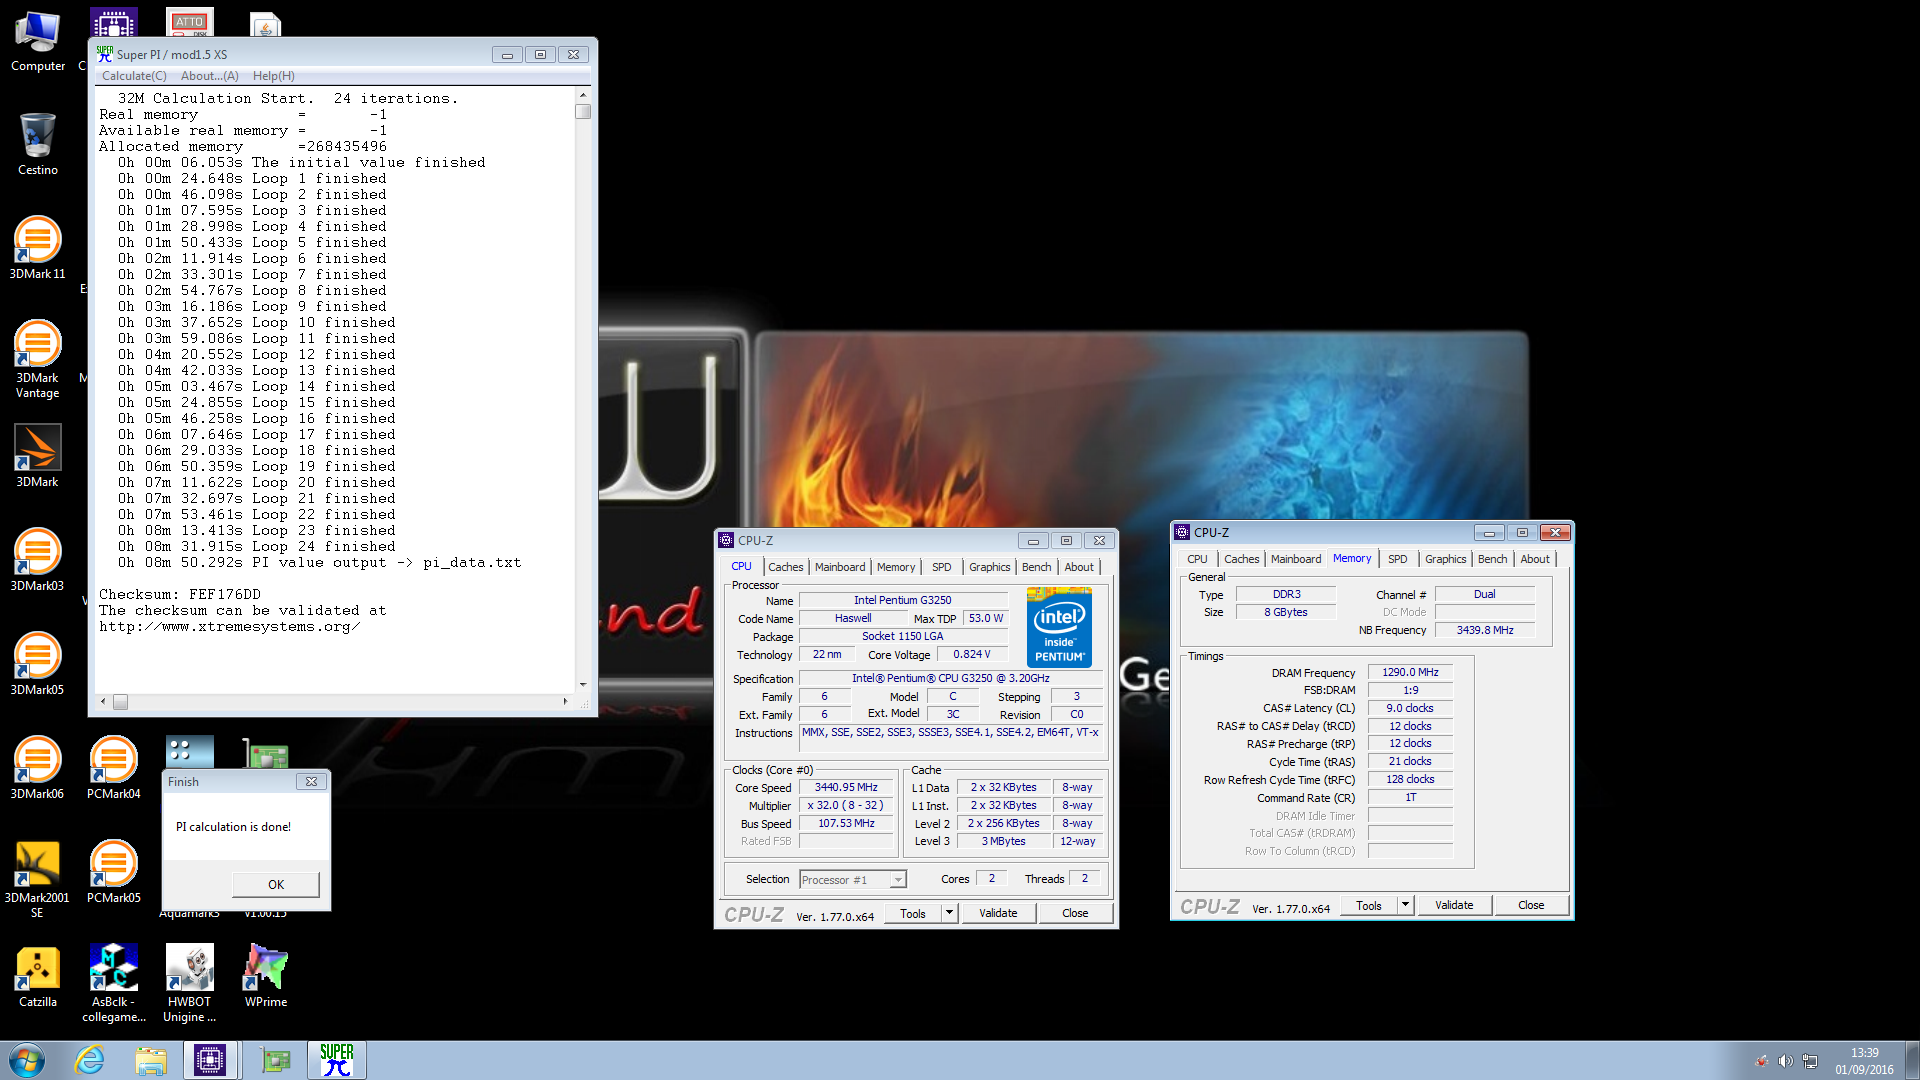
Task: Open the Catzilla desktop shortcut
Action: tap(38, 976)
